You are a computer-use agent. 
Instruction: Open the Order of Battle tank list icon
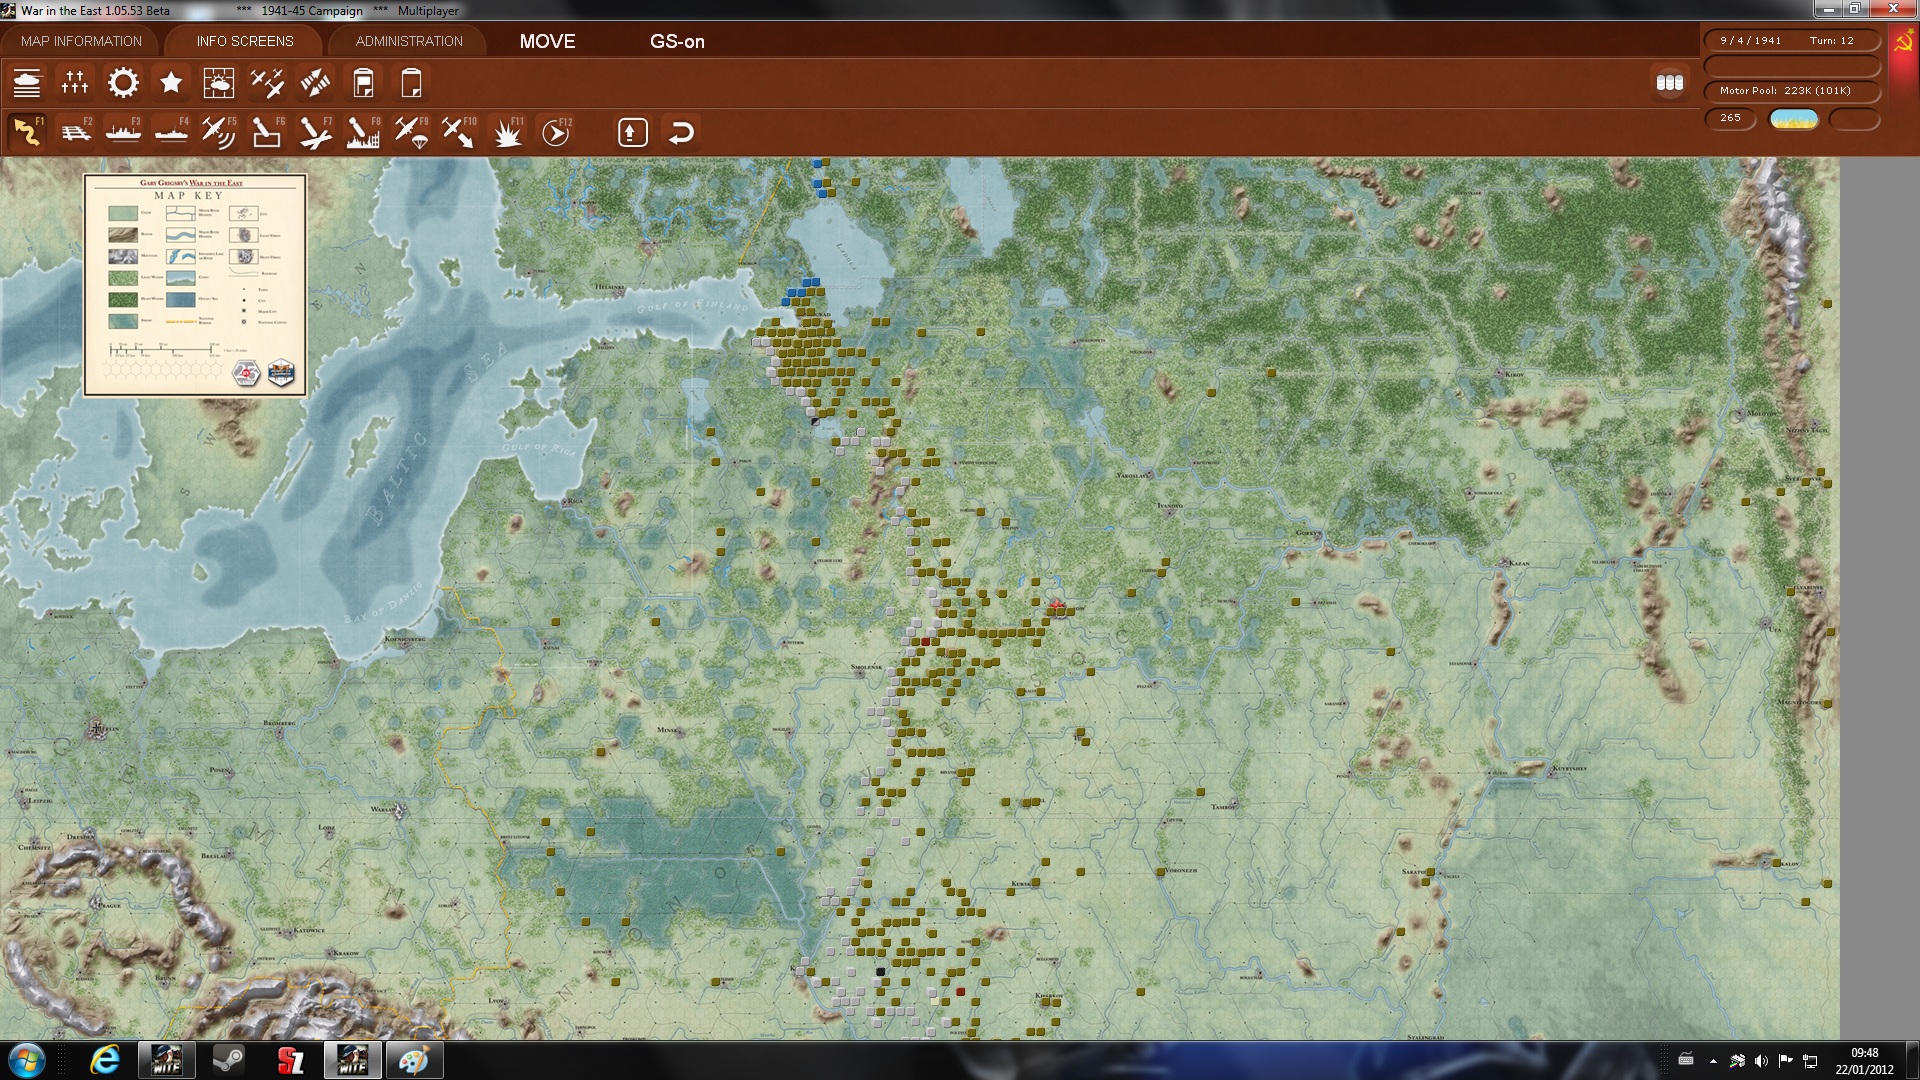point(27,83)
